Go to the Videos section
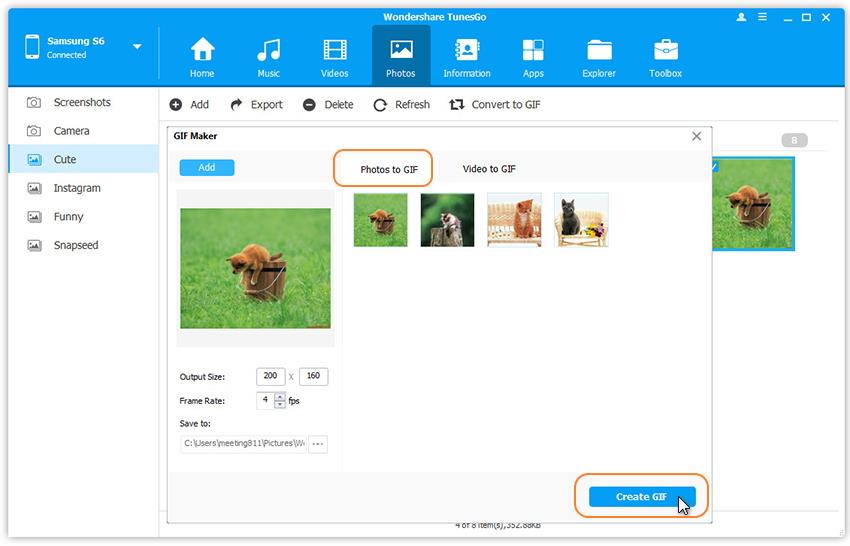850x546 pixels. 334,50
